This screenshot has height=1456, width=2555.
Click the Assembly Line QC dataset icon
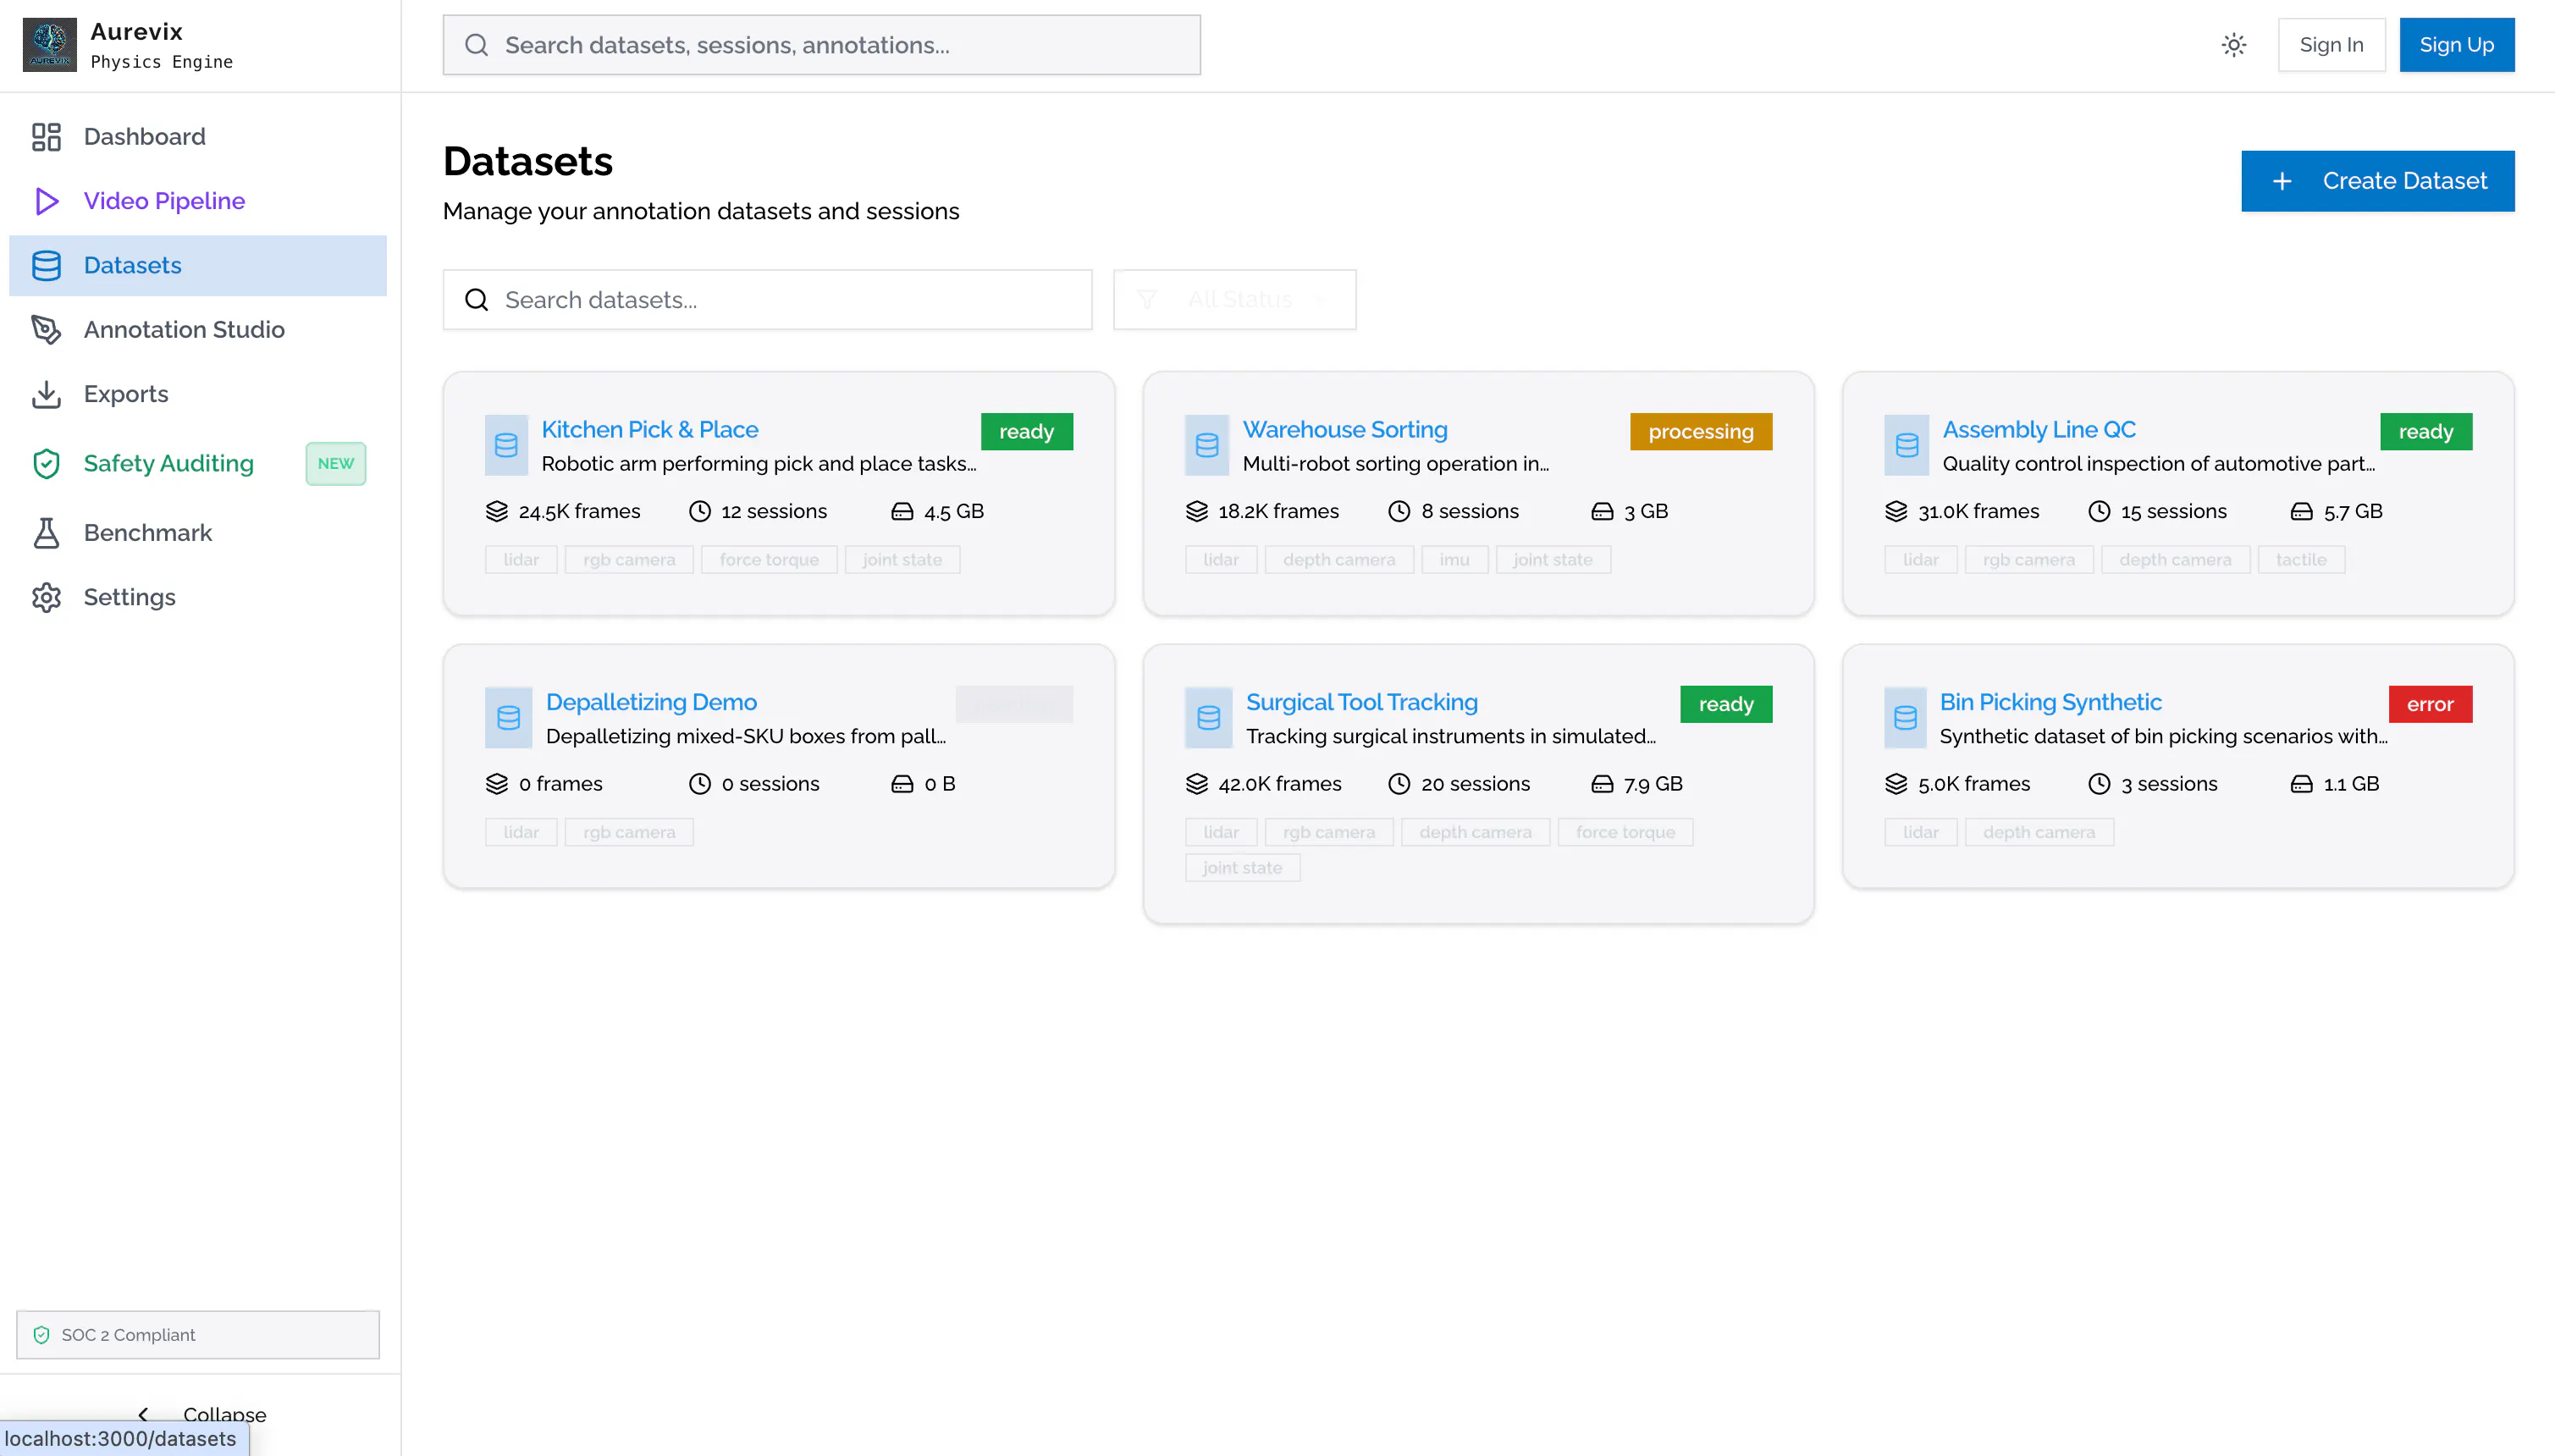(x=1906, y=445)
